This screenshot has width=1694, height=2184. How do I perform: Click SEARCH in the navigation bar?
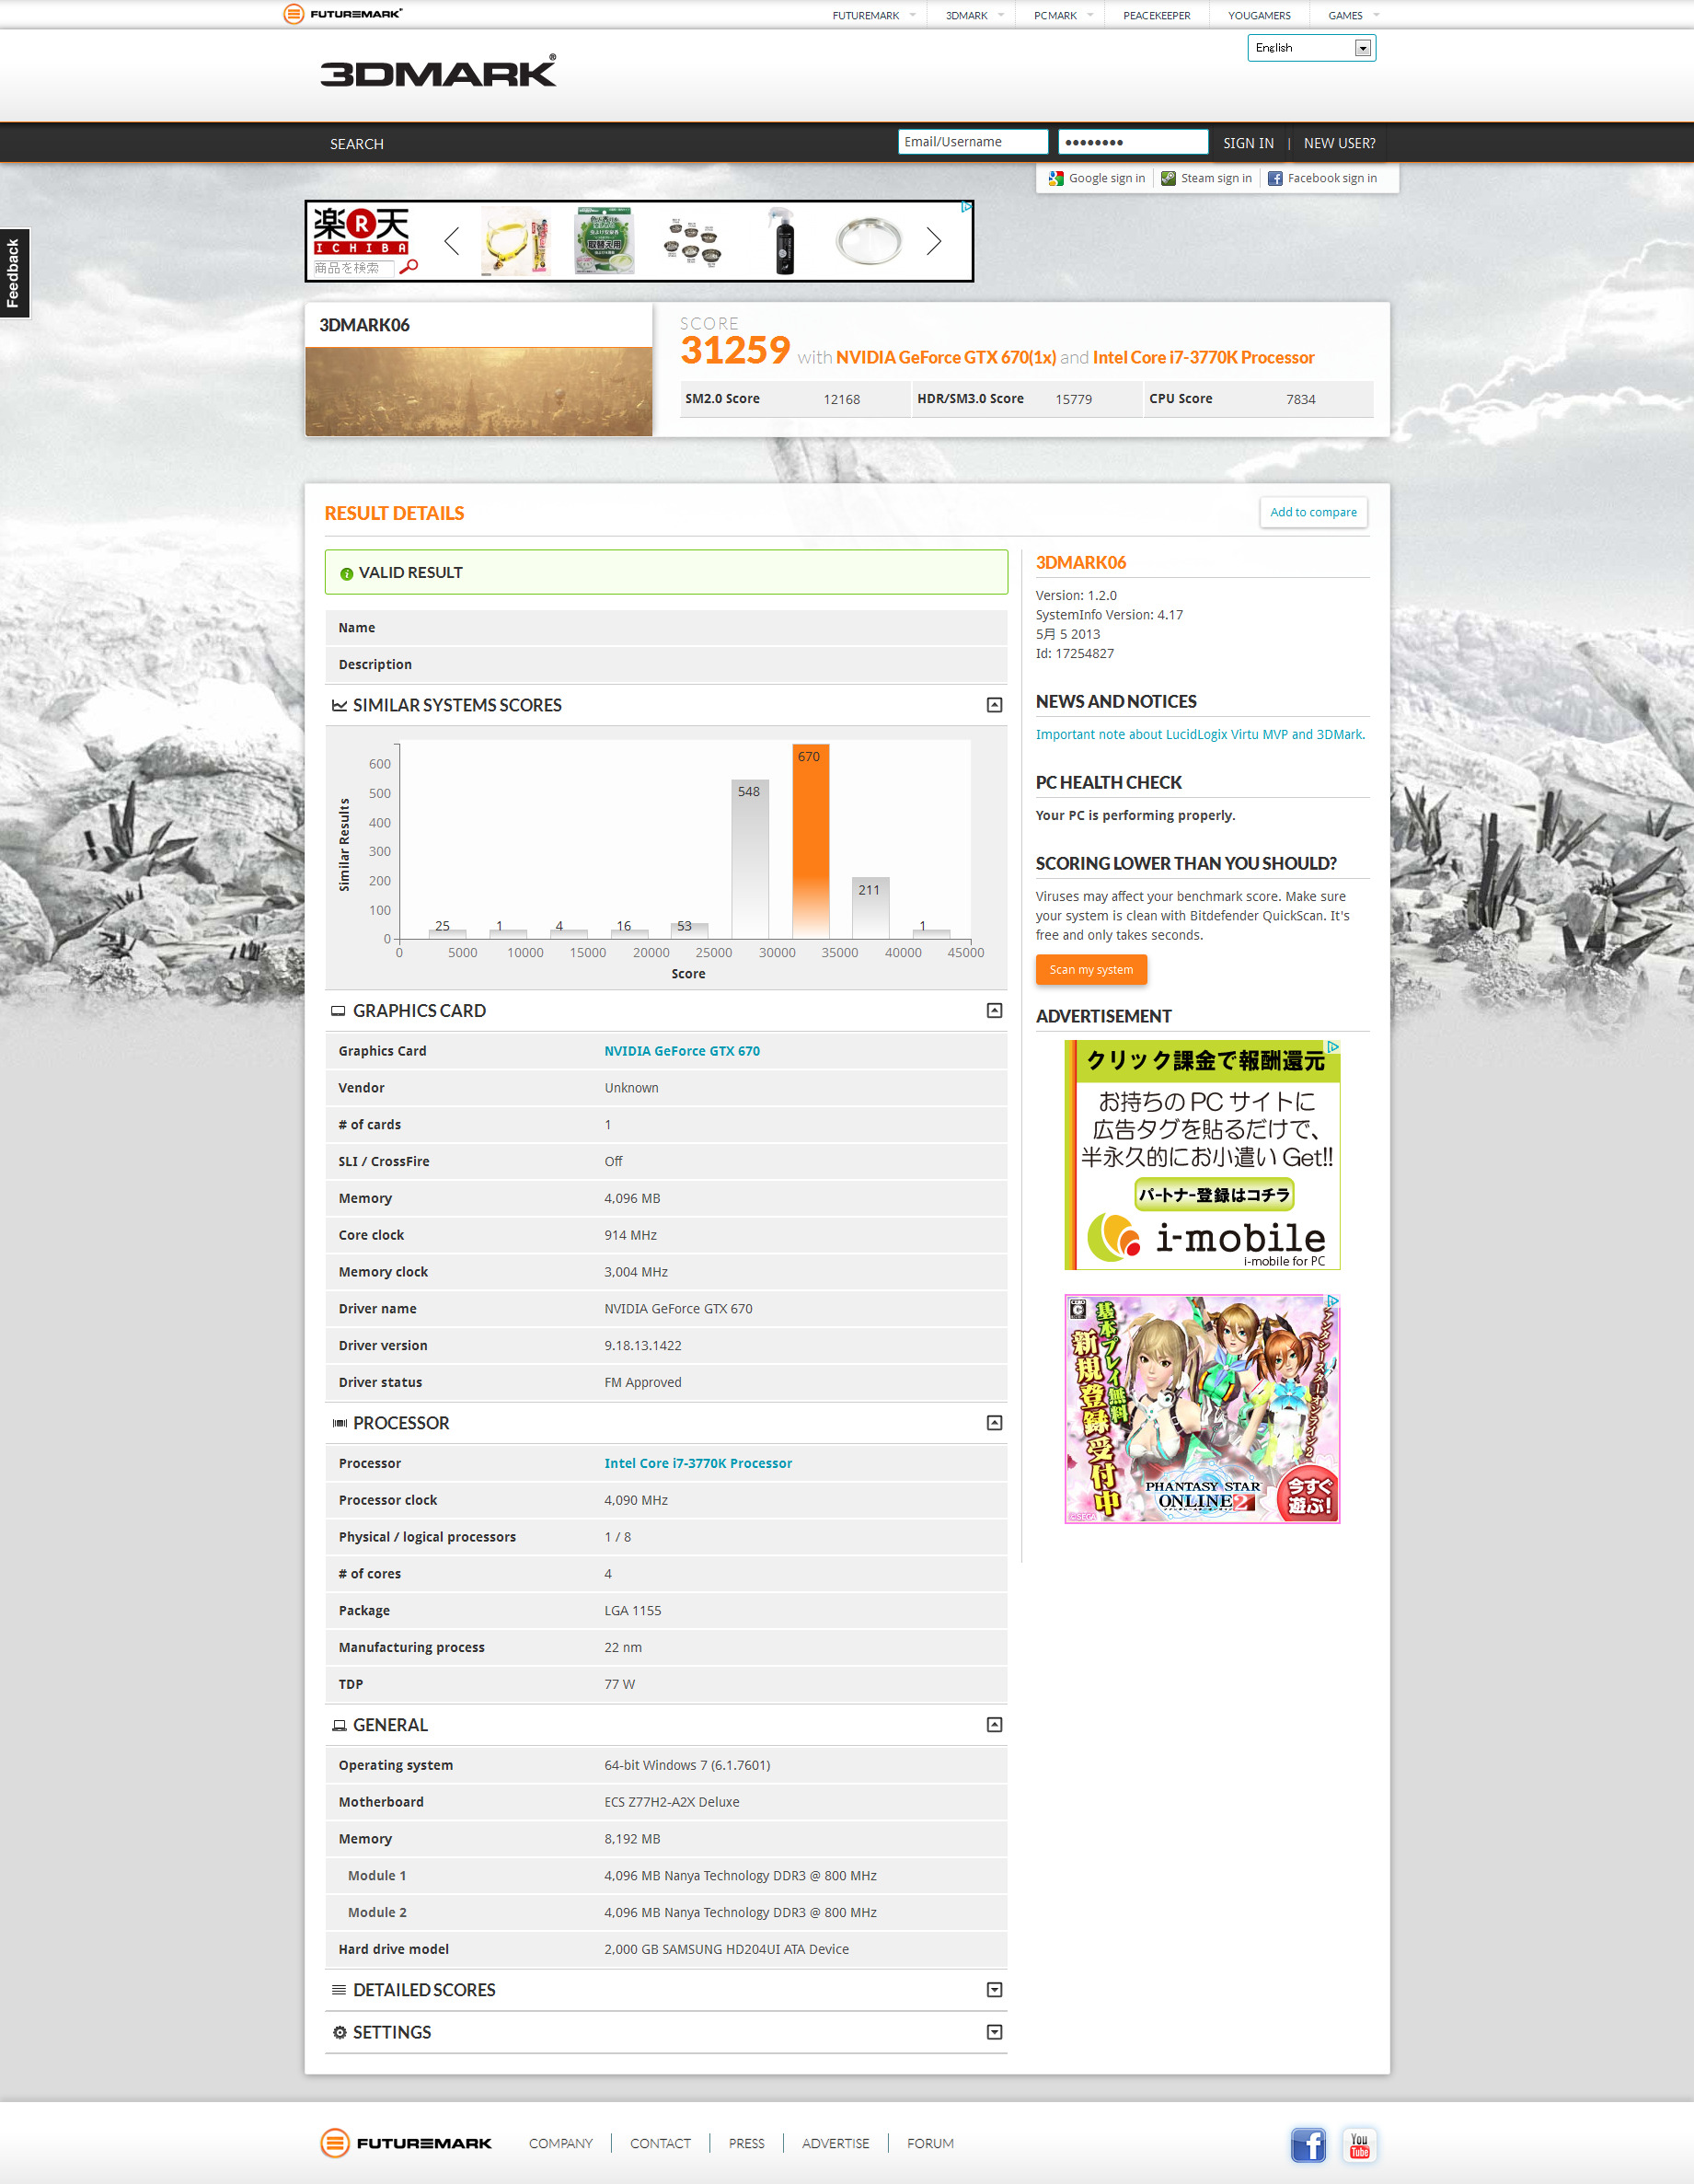[x=357, y=144]
